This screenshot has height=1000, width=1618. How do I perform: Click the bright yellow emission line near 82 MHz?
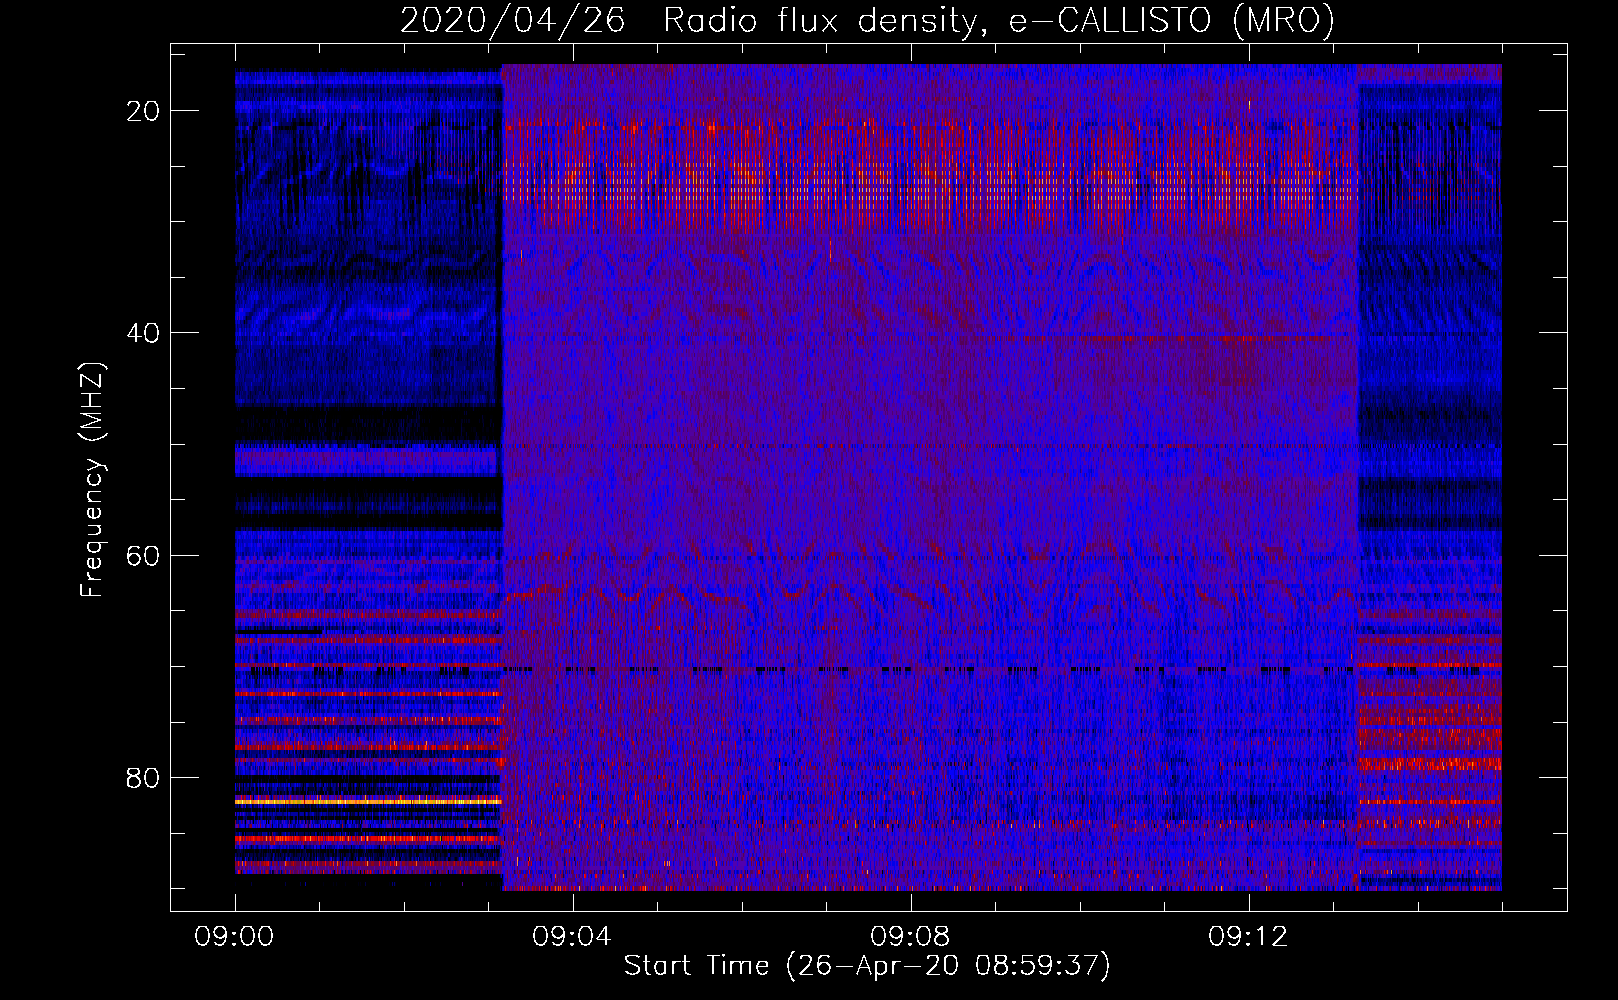tap(368, 801)
